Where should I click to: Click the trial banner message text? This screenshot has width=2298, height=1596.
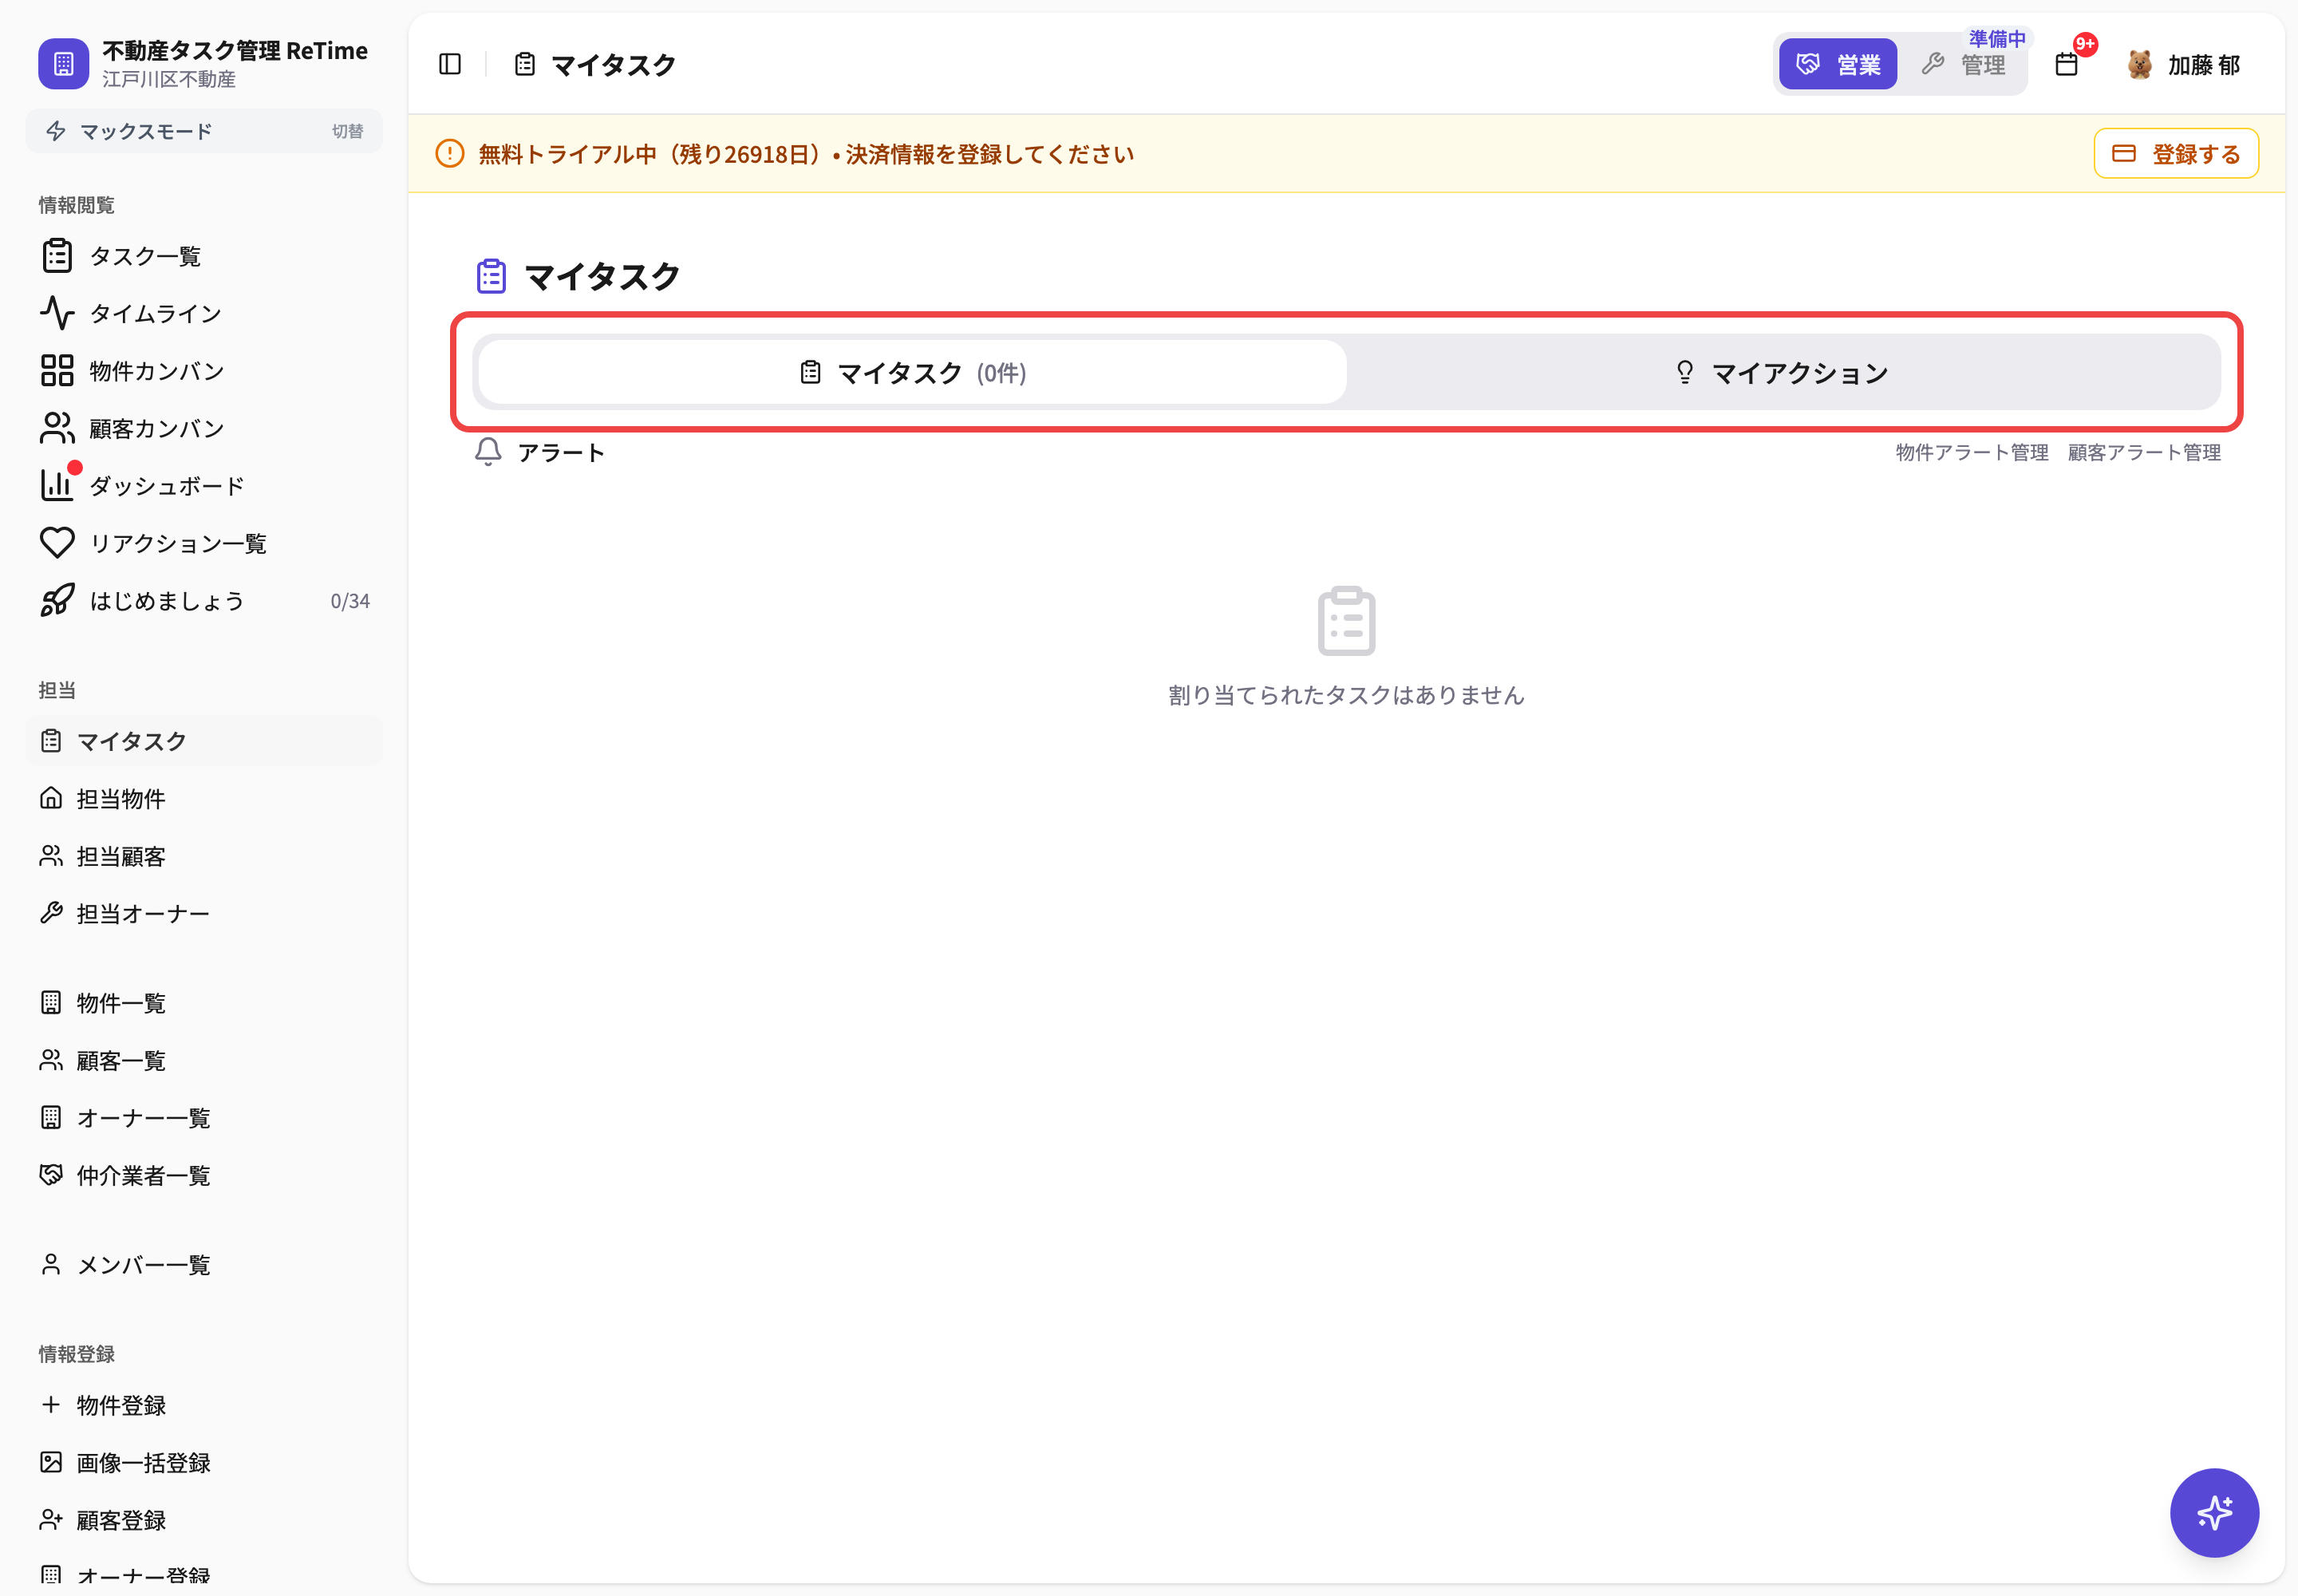pos(806,154)
